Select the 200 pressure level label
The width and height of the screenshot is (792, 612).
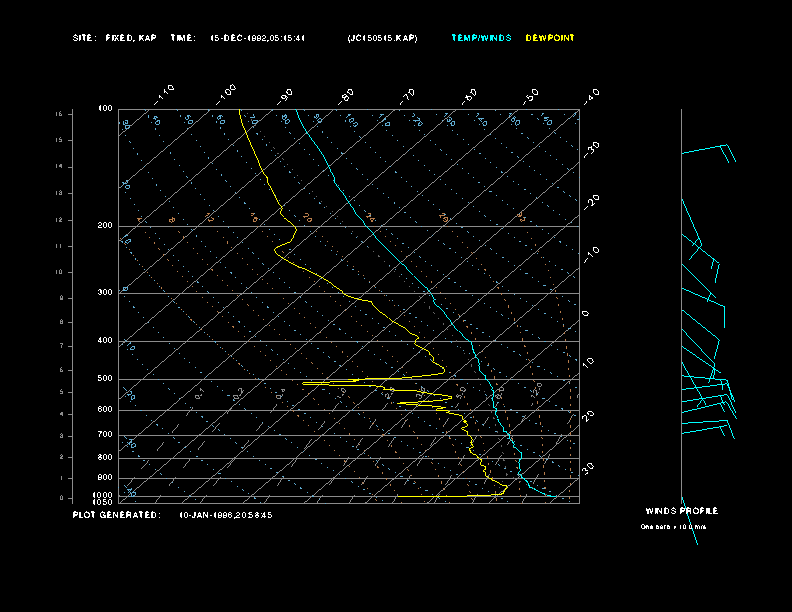[x=104, y=226]
